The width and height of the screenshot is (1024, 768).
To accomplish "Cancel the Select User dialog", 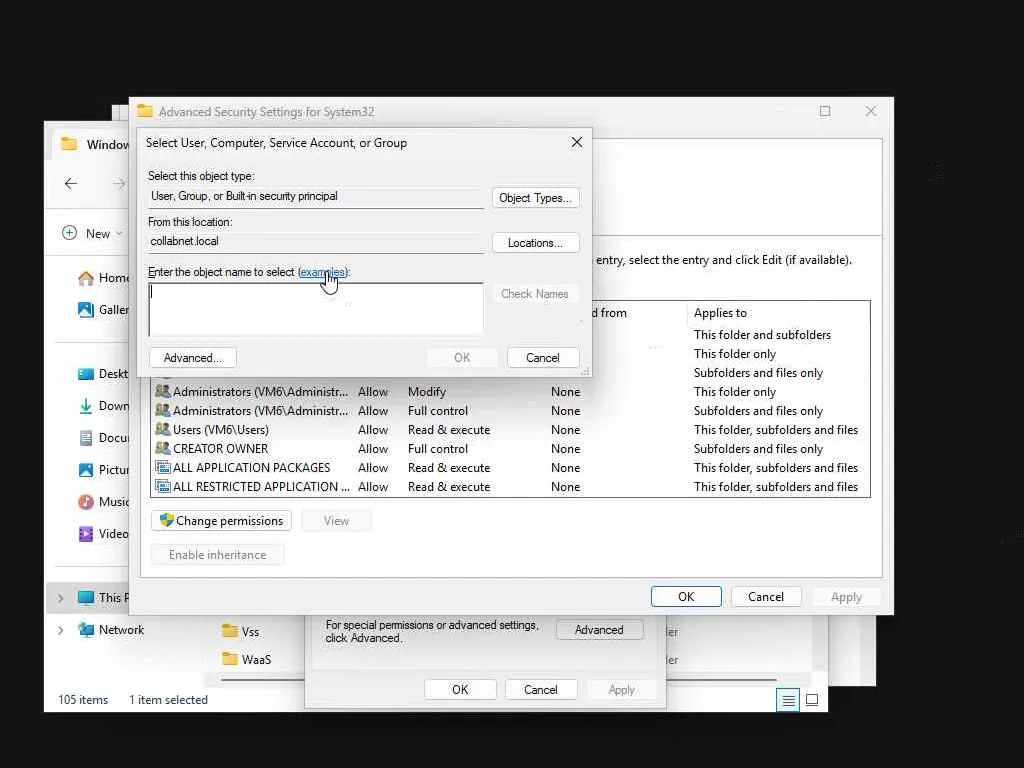I will 543,358.
